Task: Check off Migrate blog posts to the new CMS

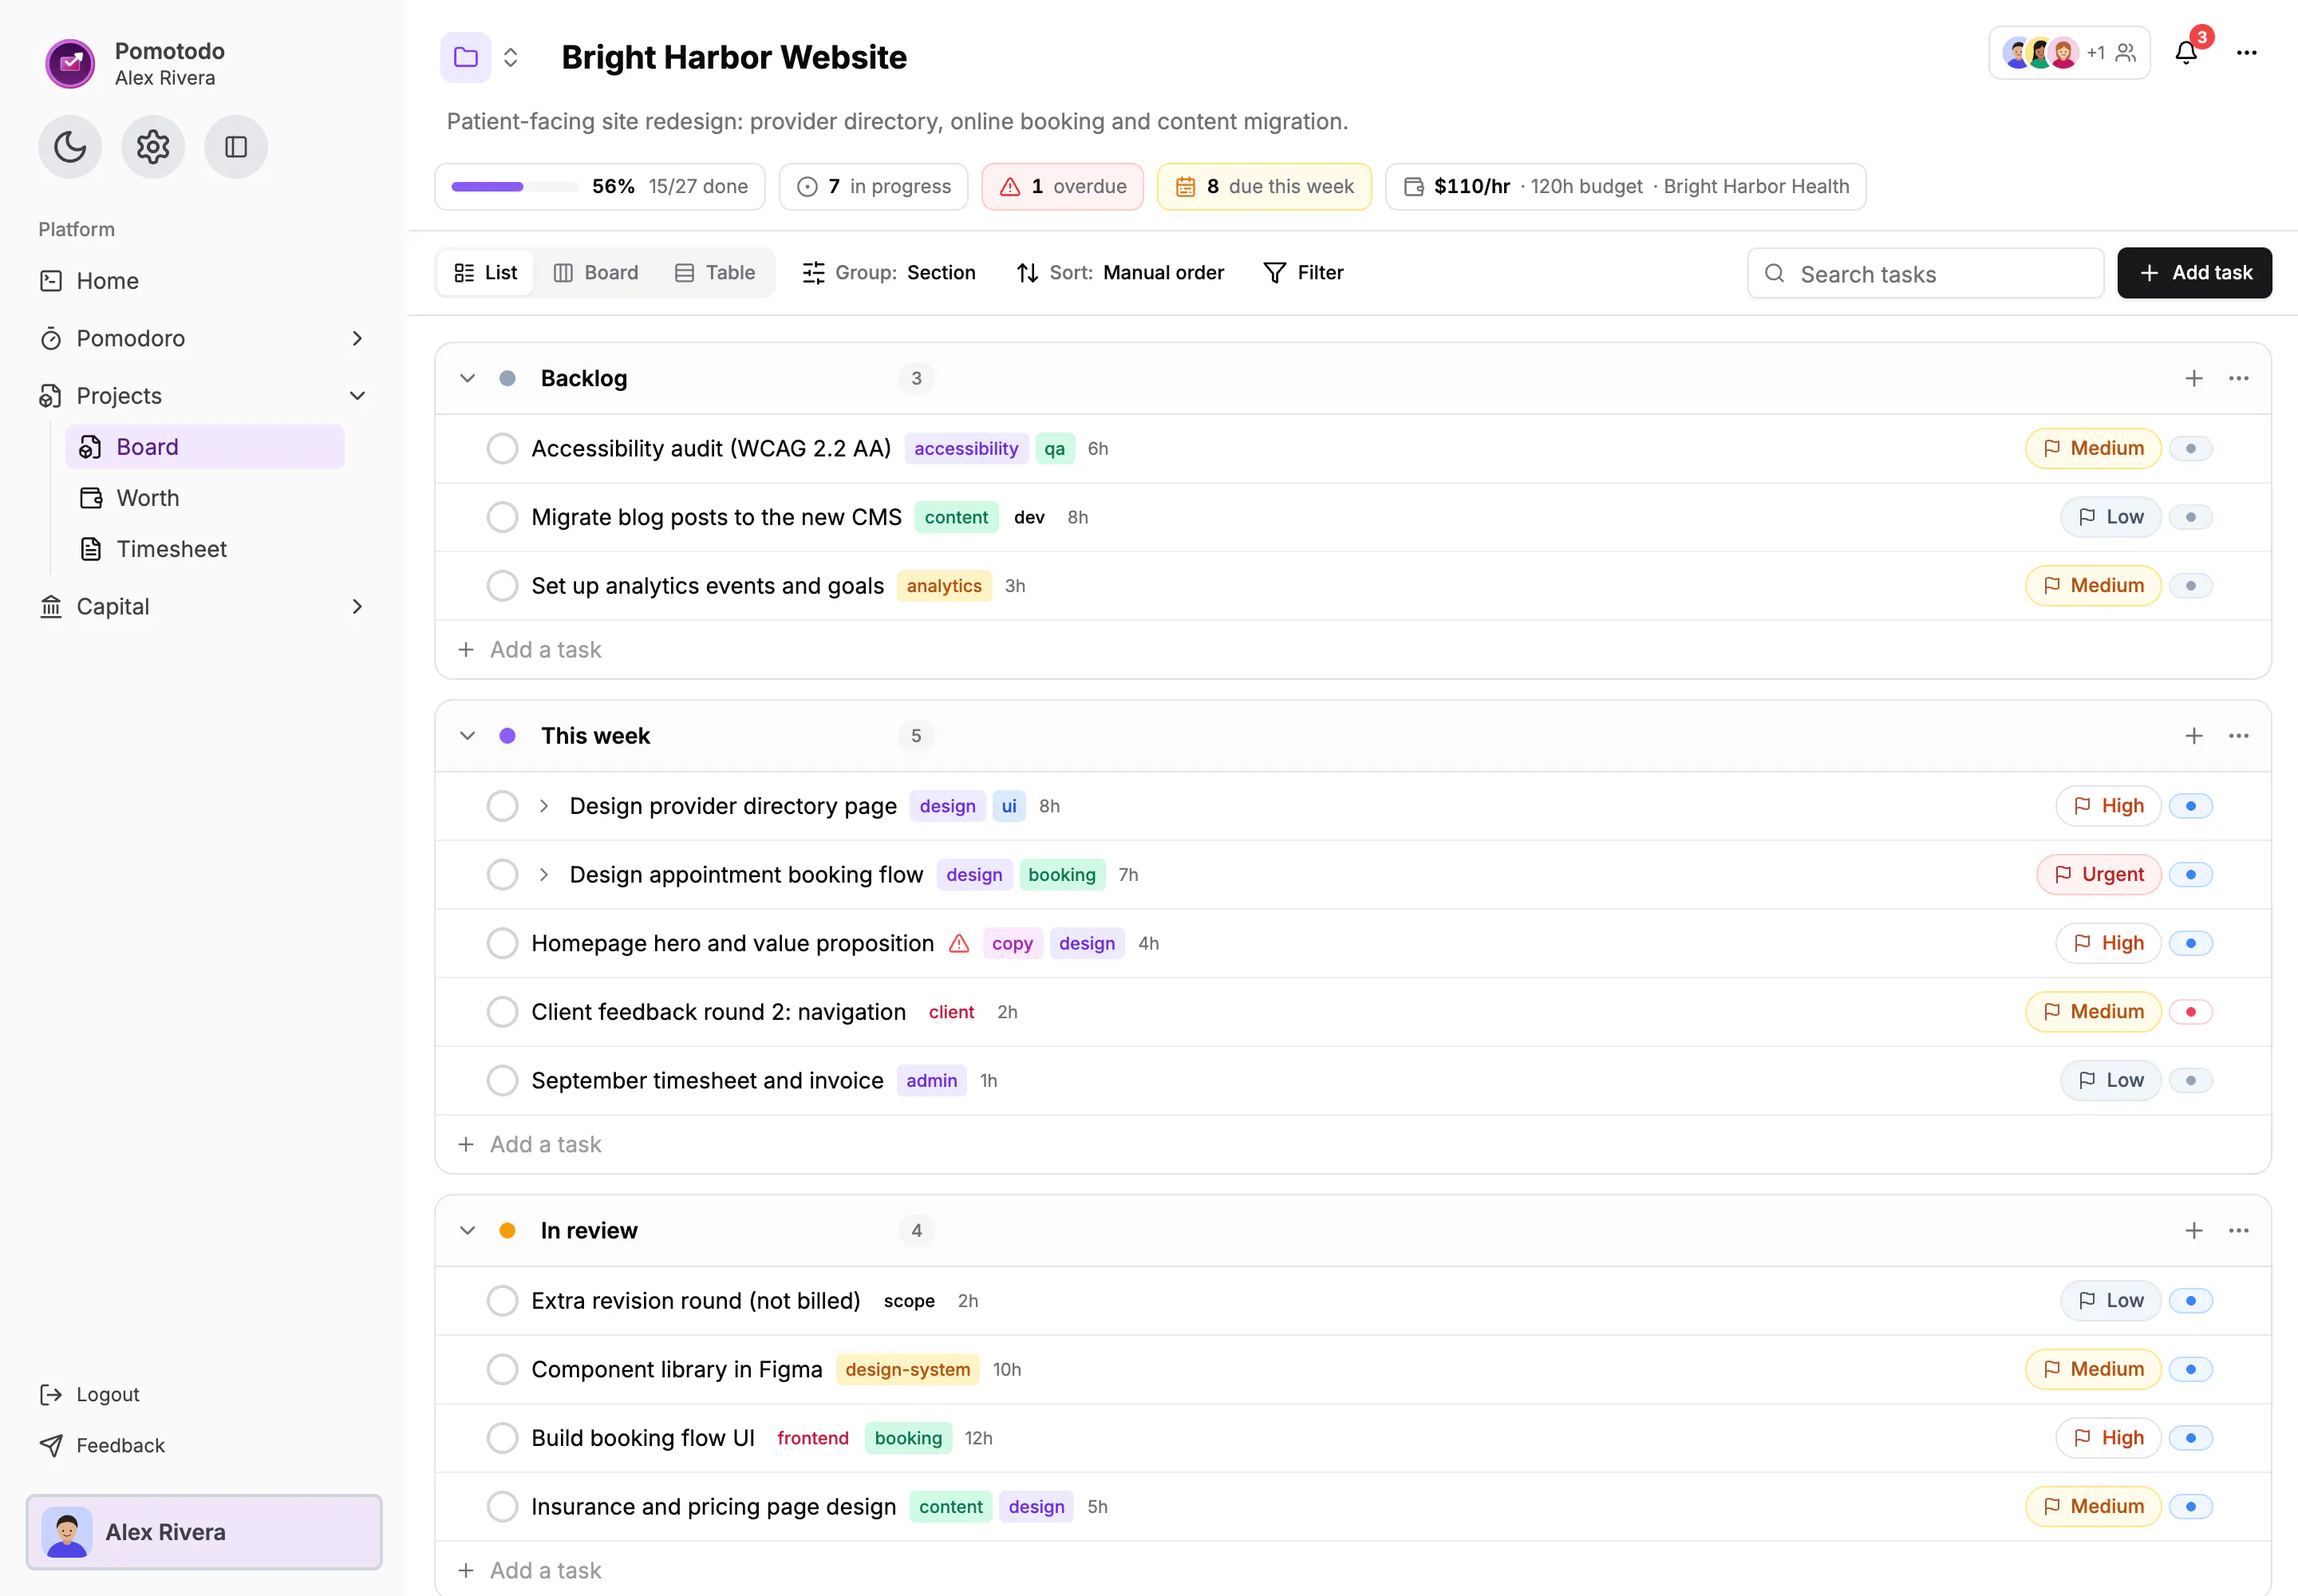Action: click(502, 518)
